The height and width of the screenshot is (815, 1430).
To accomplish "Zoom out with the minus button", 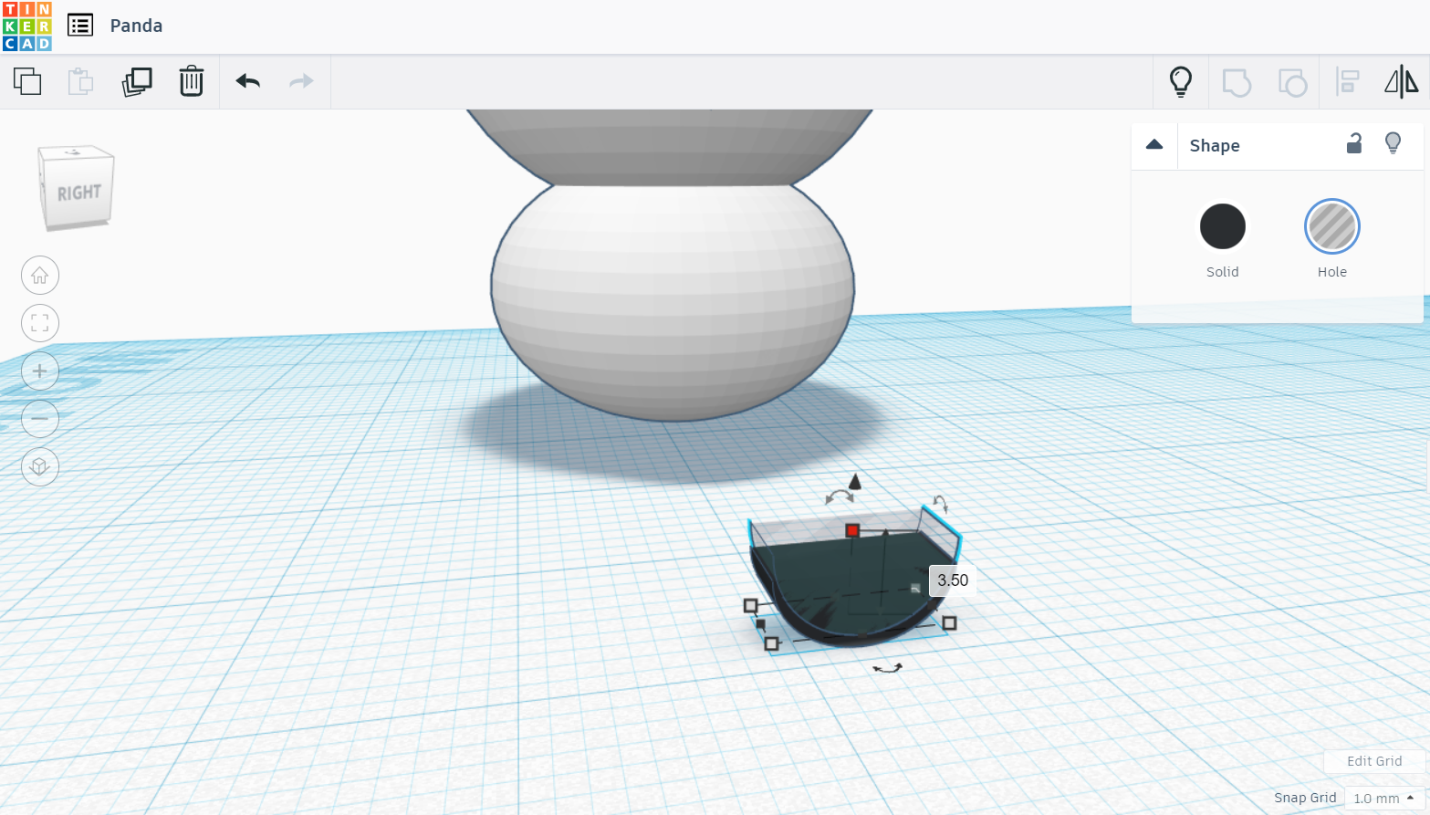I will click(40, 418).
